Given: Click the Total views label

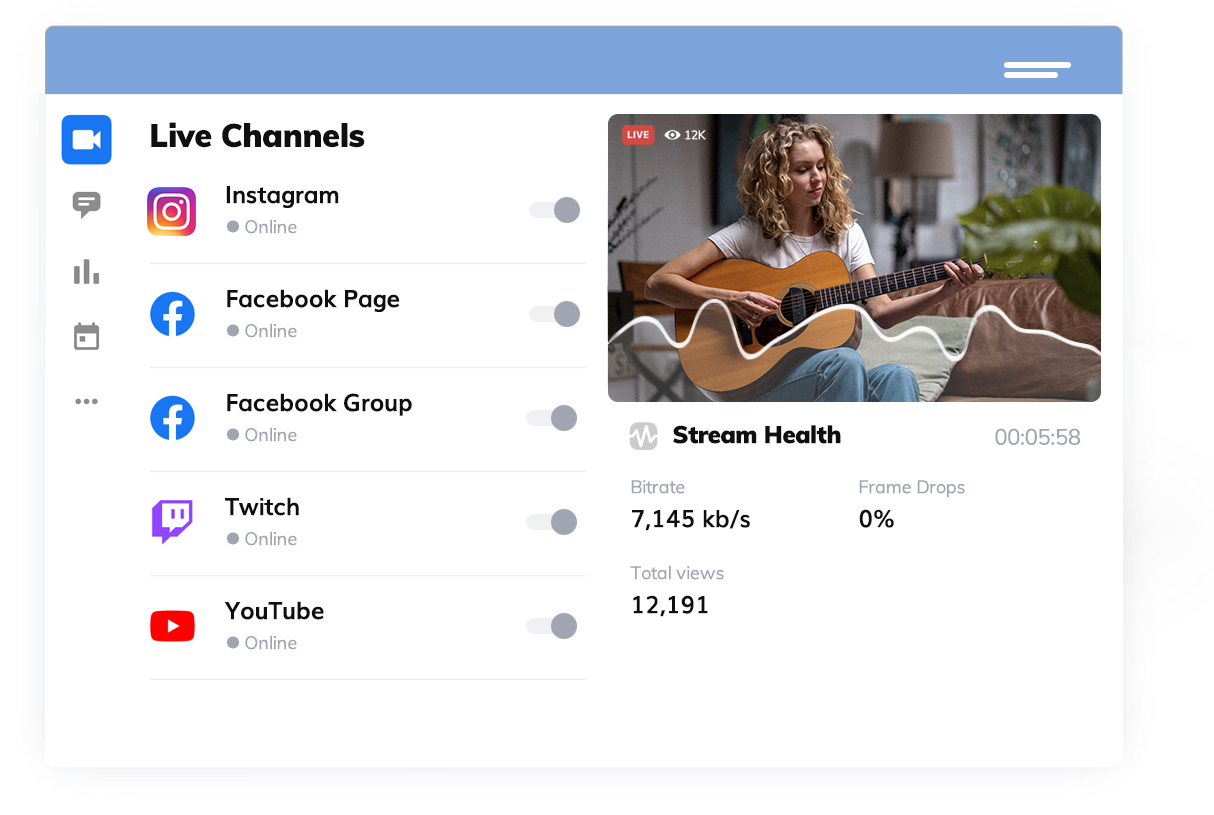Looking at the screenshot, I should click(x=677, y=574).
